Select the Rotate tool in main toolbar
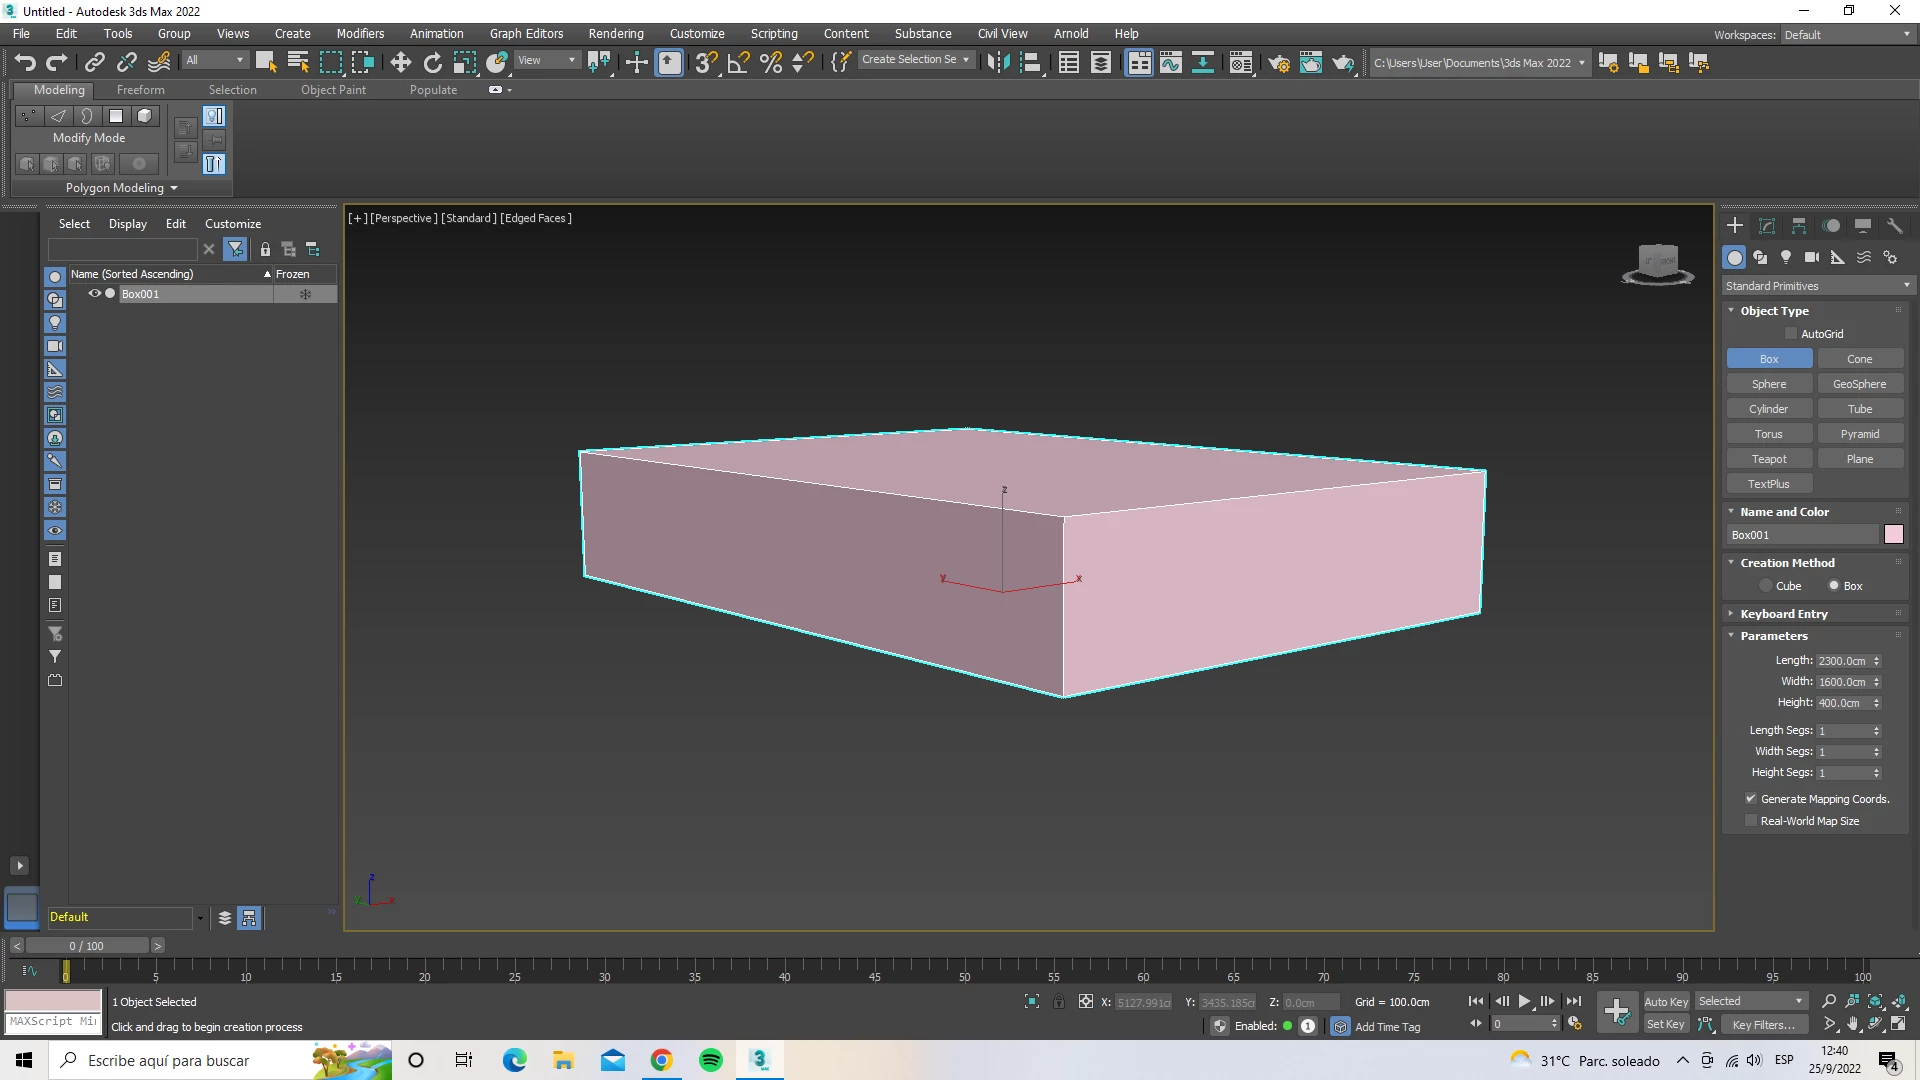 [x=432, y=63]
